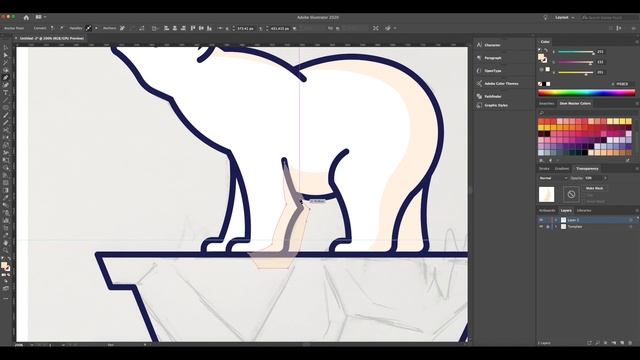Screen dimensions: 640x360
Task: Toggle visibility of Template layer
Action: [x=541, y=227]
